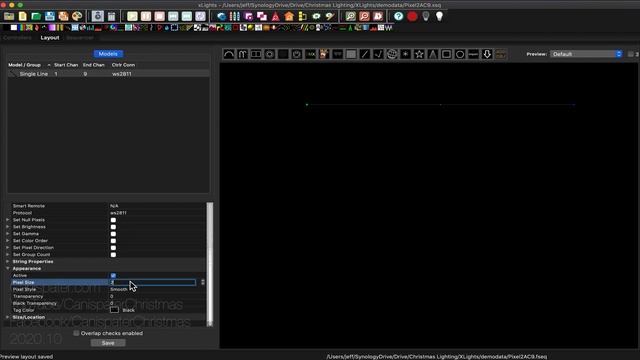Select the Candy Canes model tool
Viewport: 640px width, 360px height.
click(x=242, y=54)
